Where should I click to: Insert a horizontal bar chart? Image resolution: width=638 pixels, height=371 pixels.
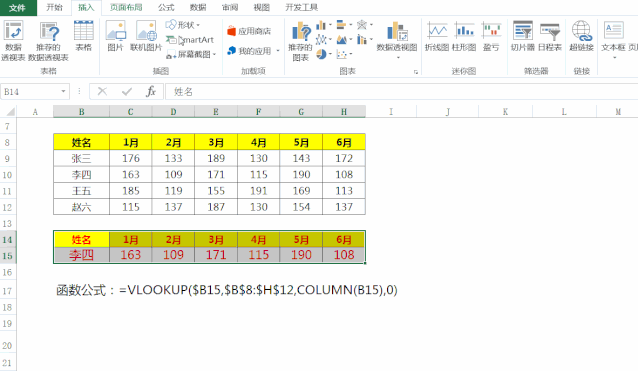pos(341,25)
